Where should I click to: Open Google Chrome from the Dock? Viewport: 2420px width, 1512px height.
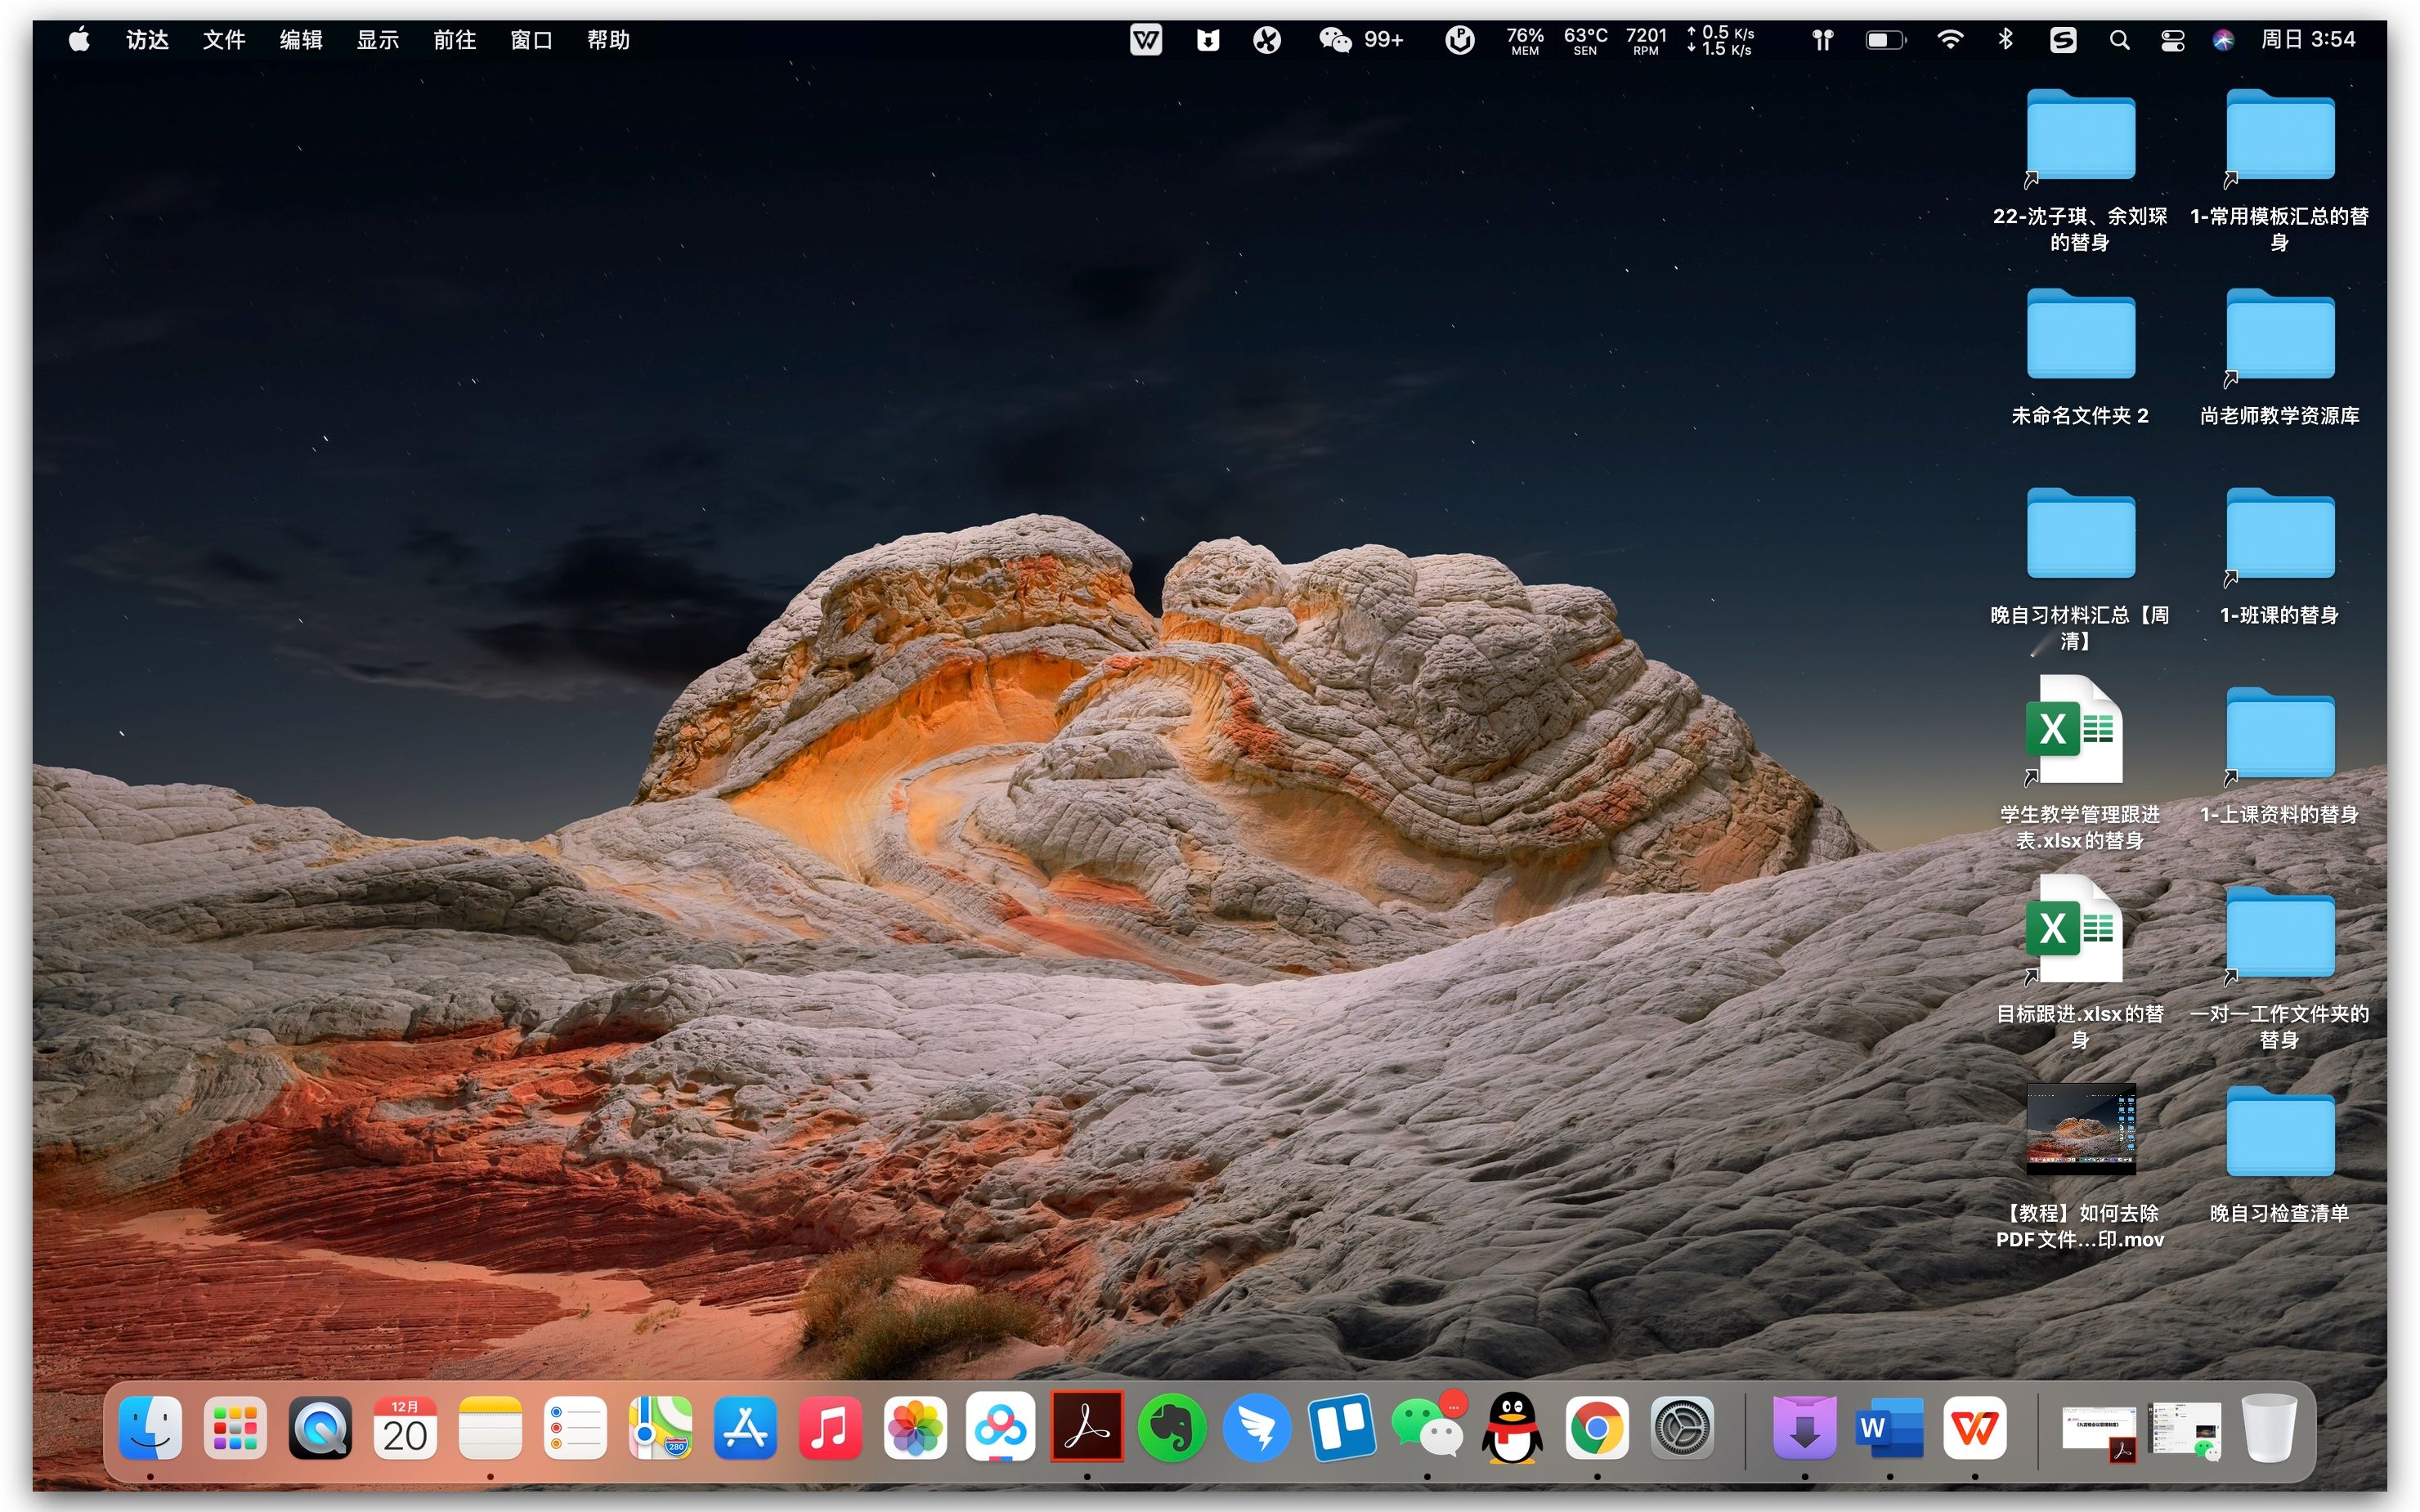pos(1597,1428)
